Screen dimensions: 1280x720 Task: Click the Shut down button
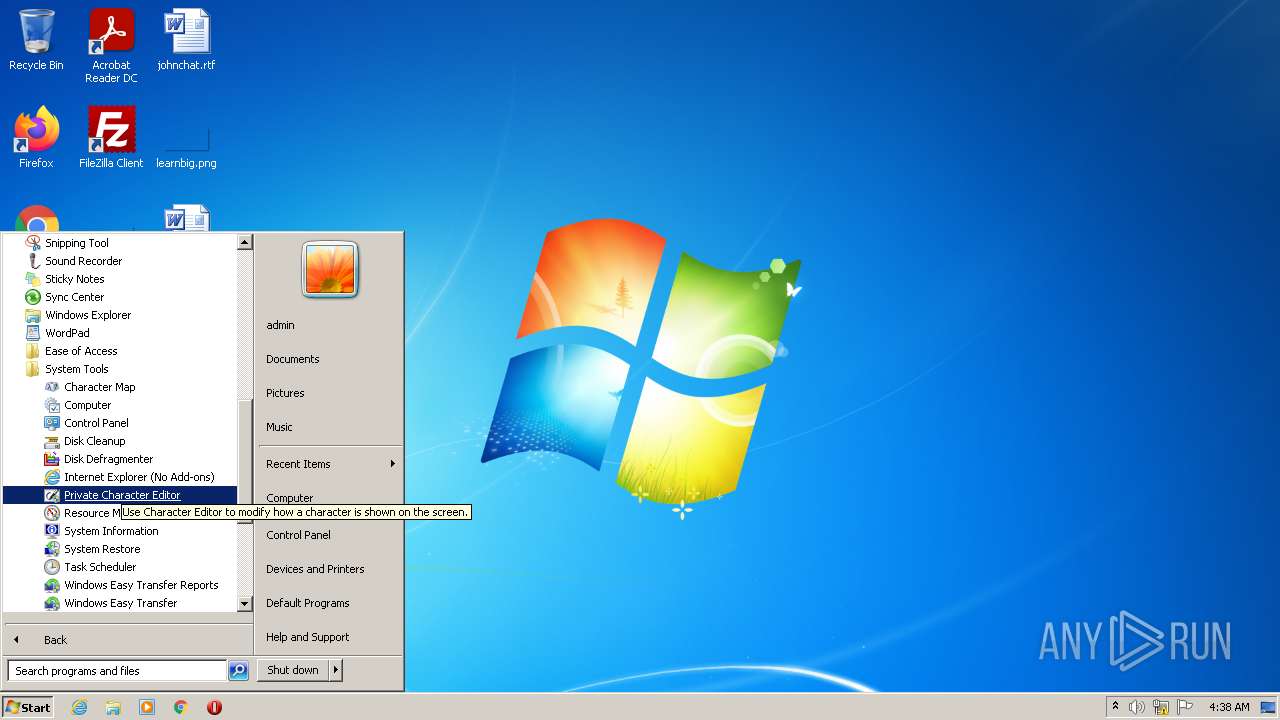293,670
